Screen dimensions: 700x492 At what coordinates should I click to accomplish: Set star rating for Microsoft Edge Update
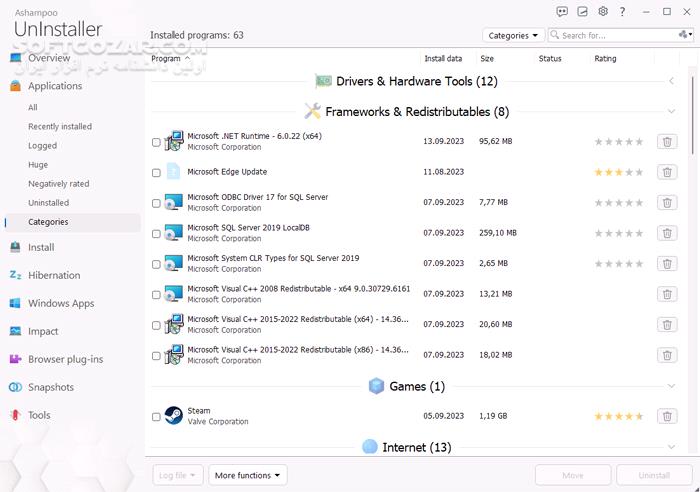[x=619, y=172]
